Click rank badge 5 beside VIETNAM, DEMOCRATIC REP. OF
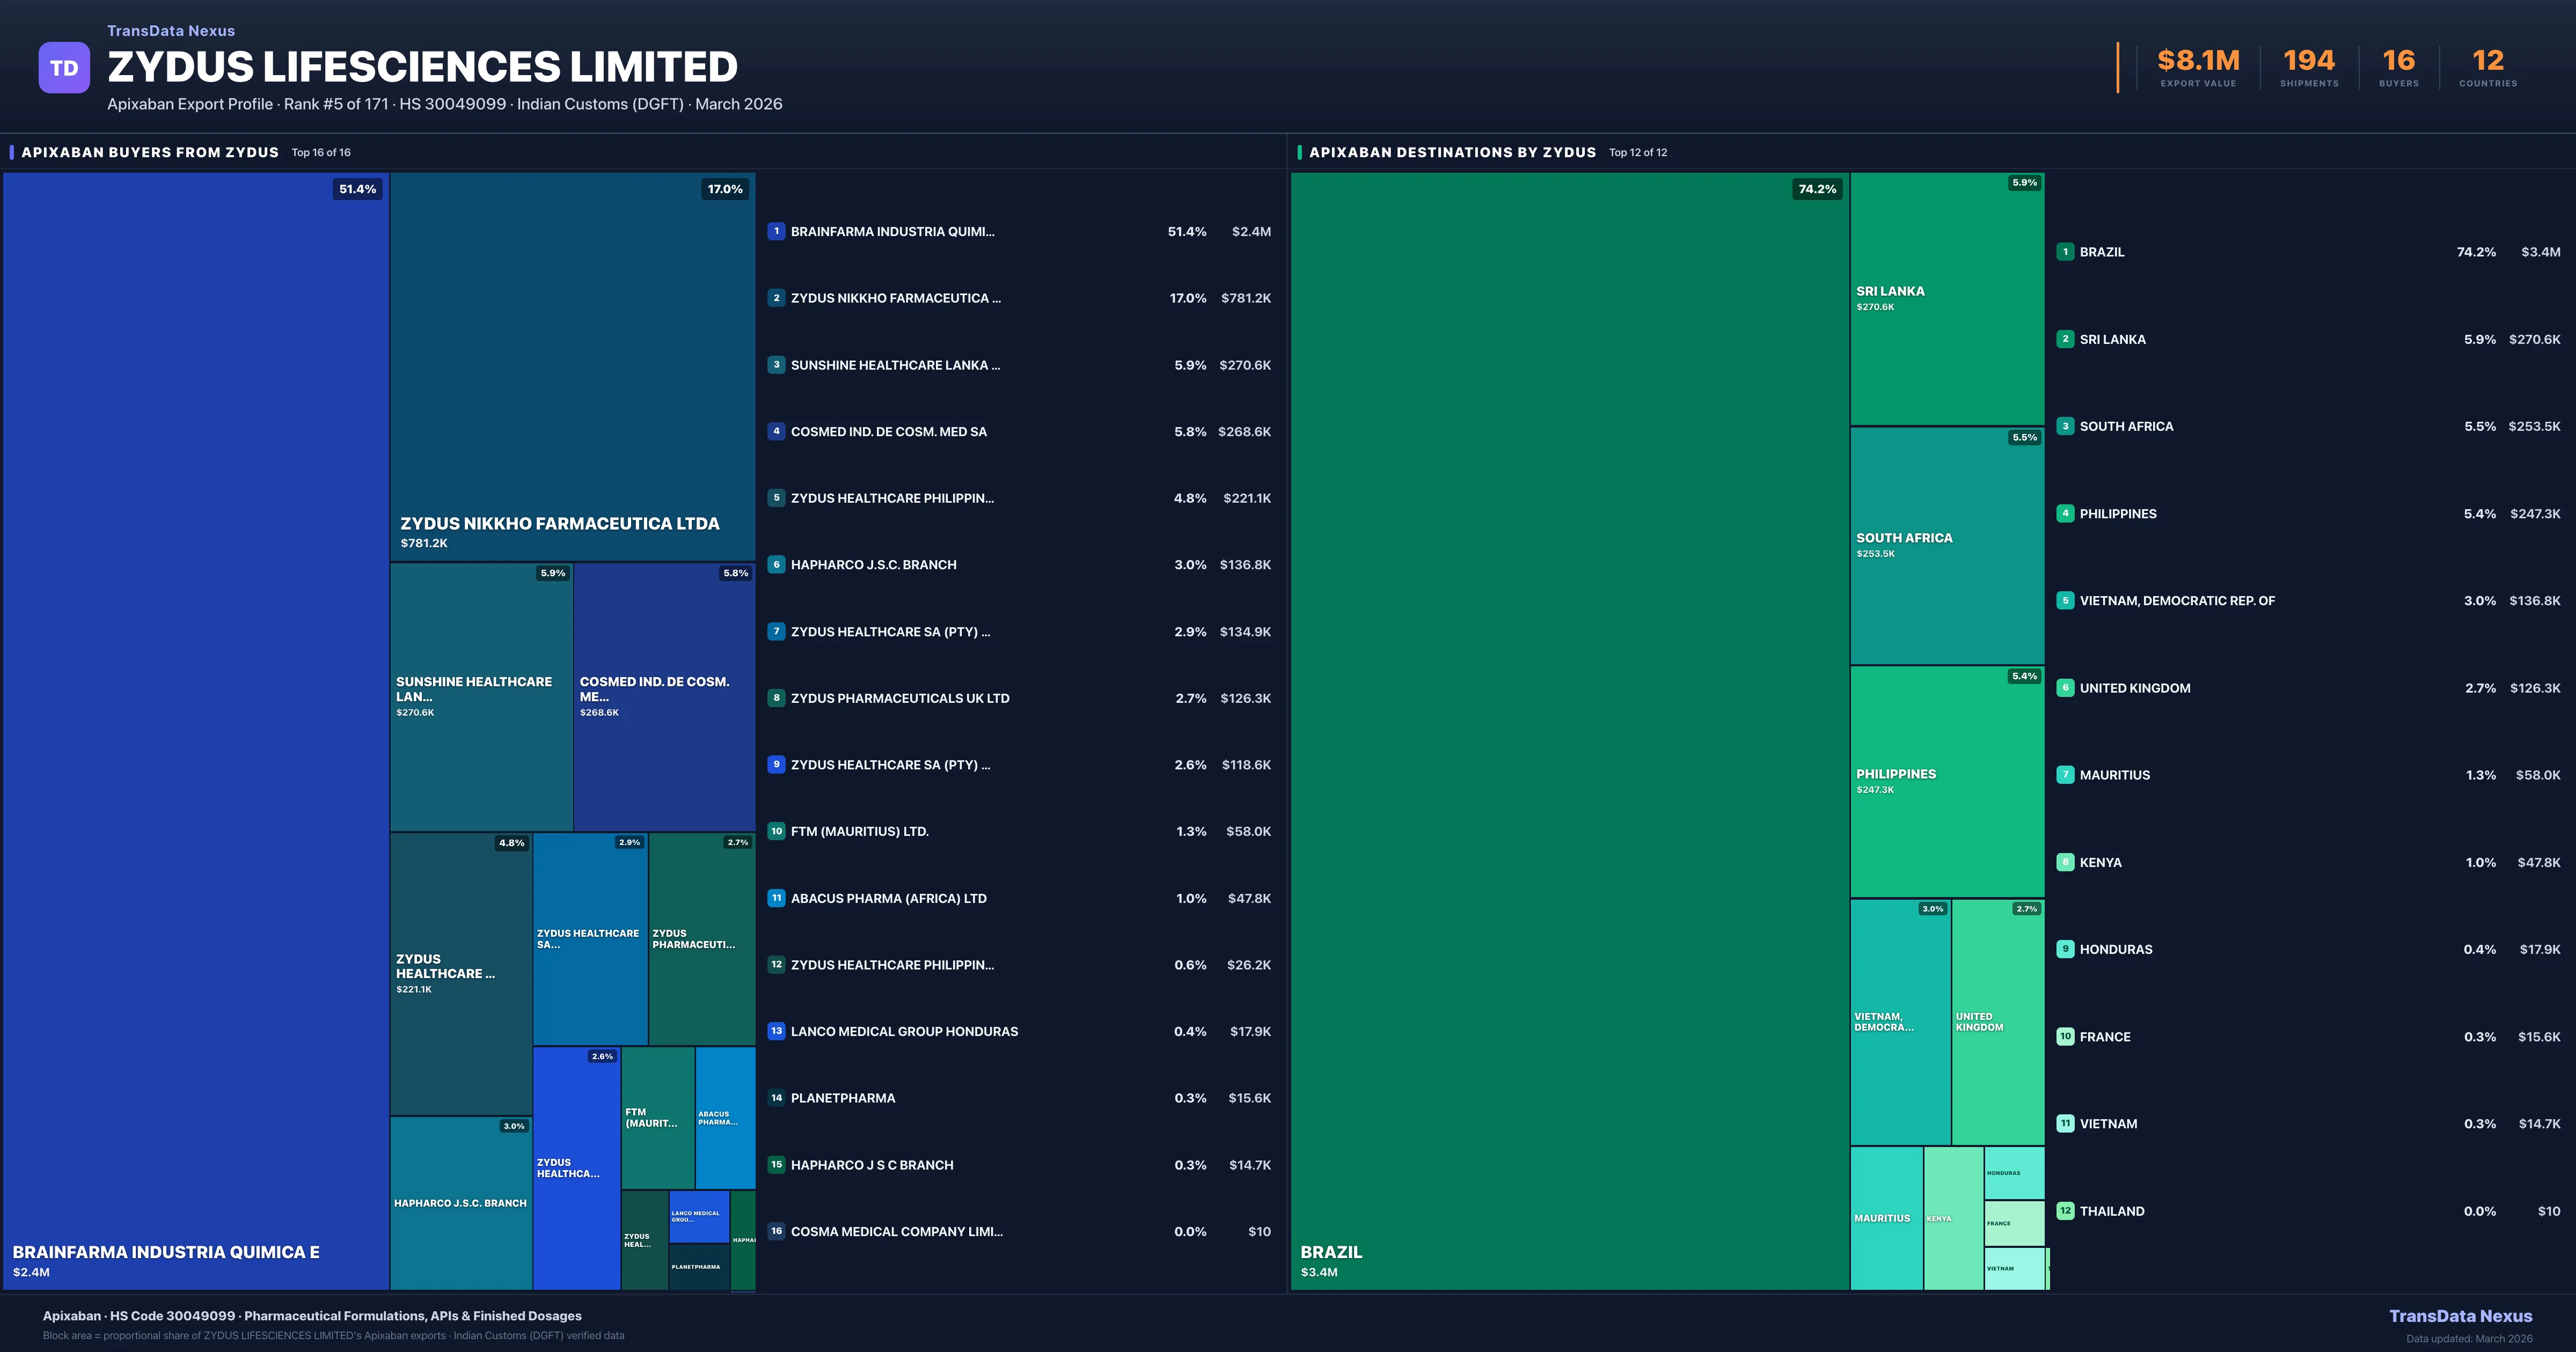 click(x=2066, y=601)
